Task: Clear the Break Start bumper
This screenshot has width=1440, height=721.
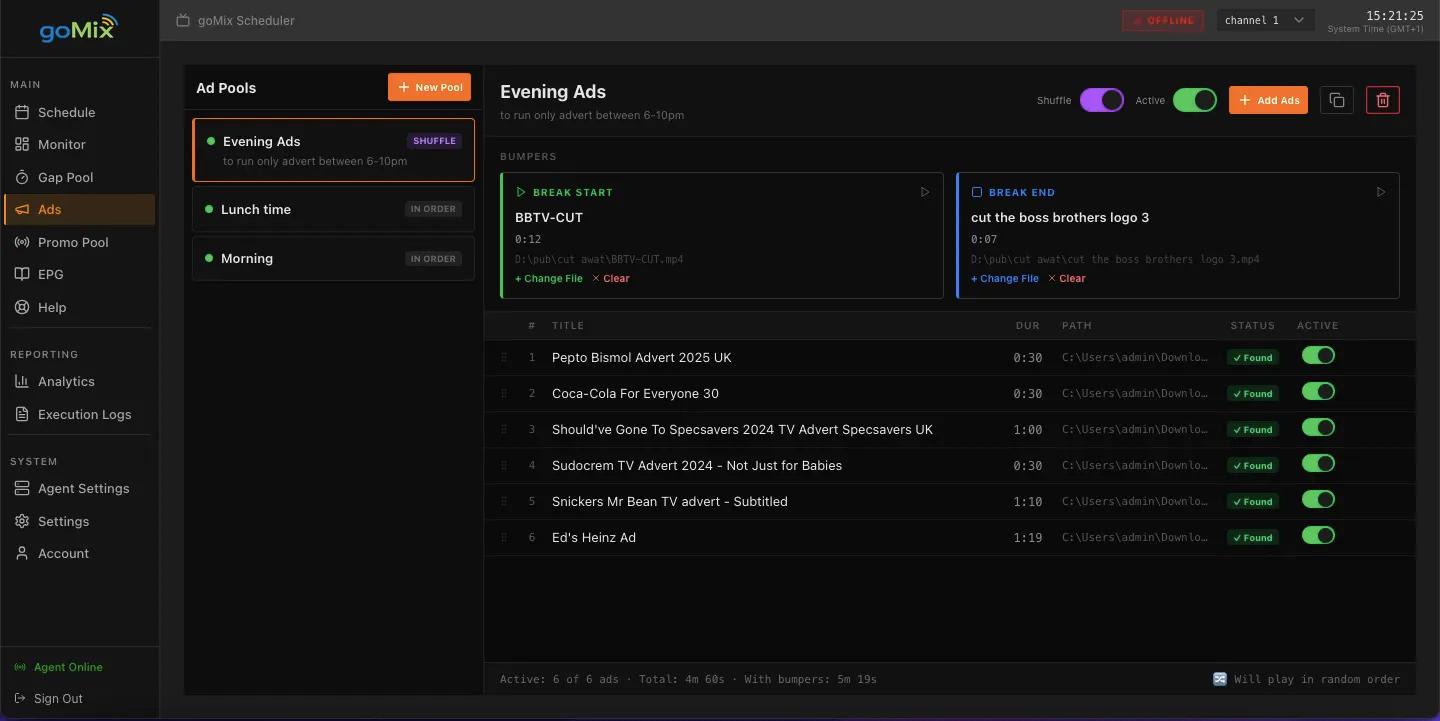Action: tap(611, 279)
